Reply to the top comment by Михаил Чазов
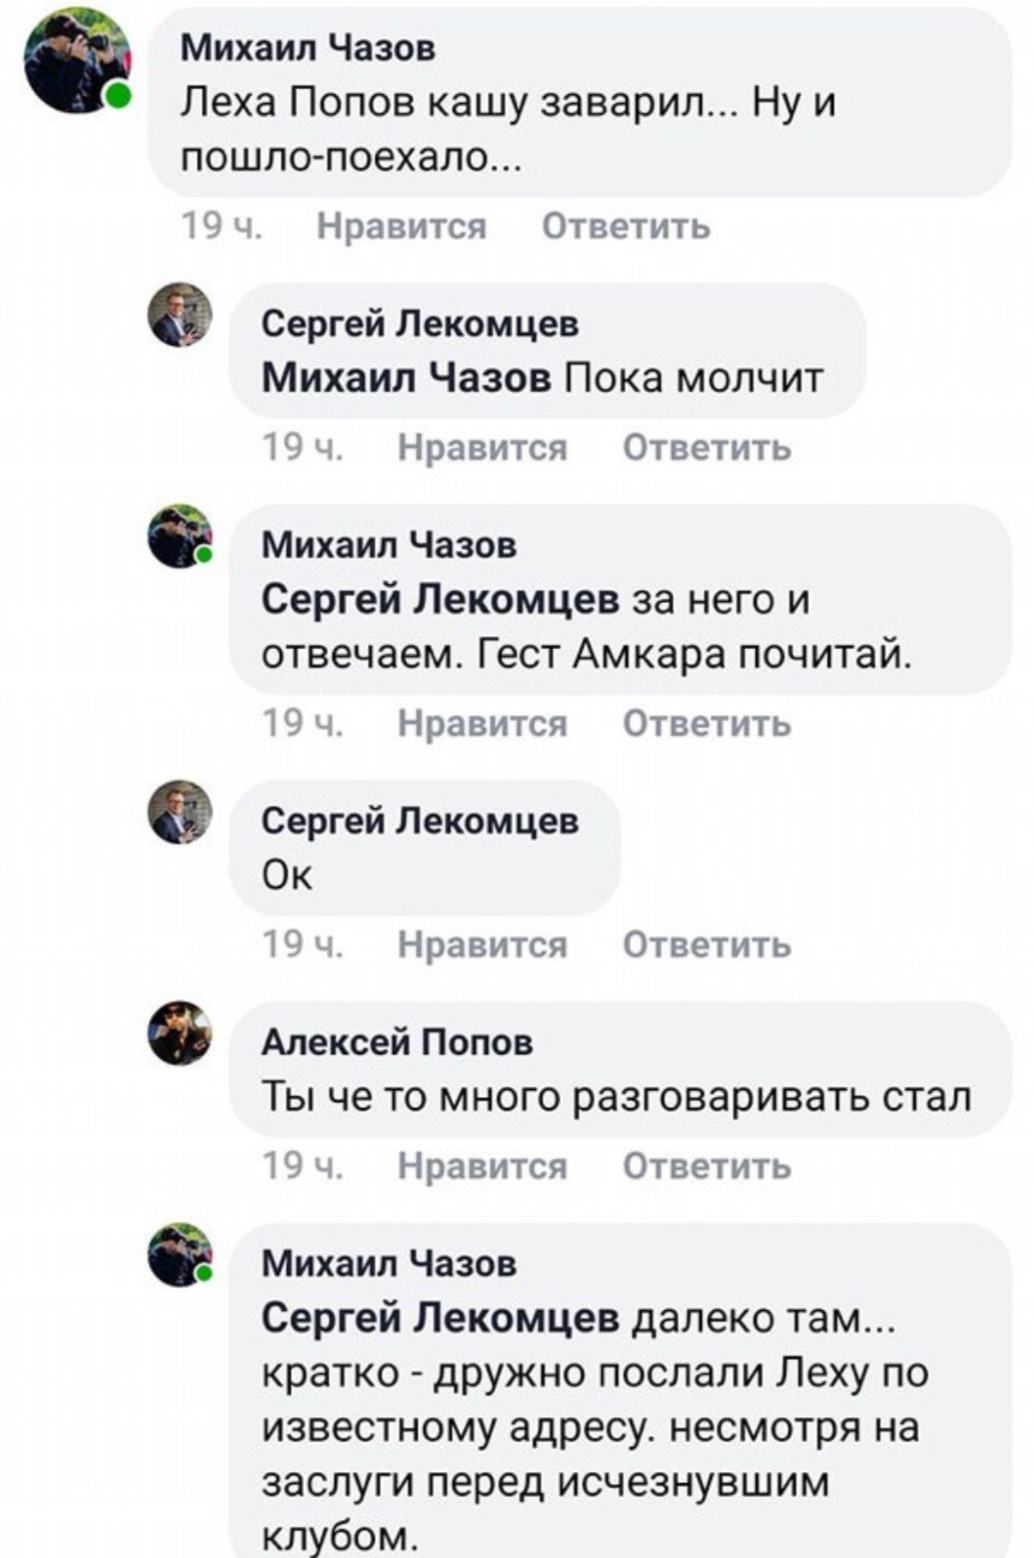The width and height of the screenshot is (1034, 1558). tap(626, 227)
